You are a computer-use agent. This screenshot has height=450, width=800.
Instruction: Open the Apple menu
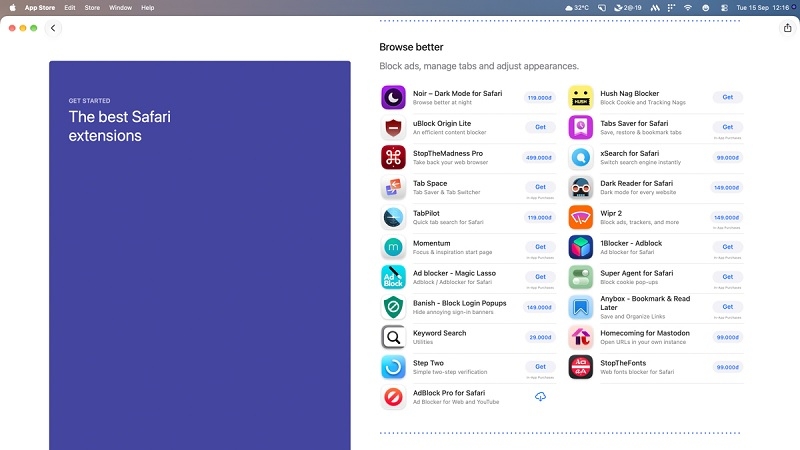pyautogui.click(x=12, y=8)
